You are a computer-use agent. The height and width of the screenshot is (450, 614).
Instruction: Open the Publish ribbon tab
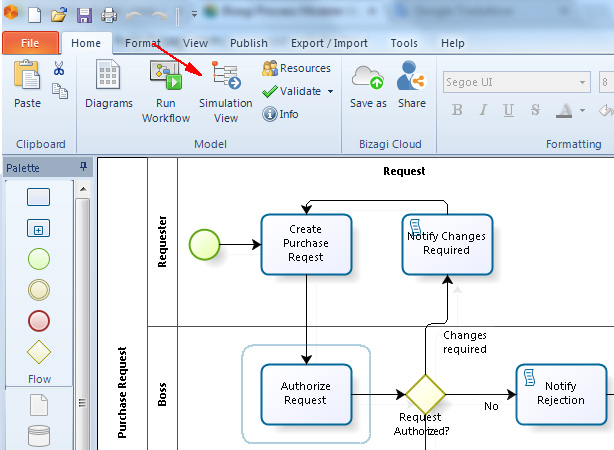click(x=249, y=43)
